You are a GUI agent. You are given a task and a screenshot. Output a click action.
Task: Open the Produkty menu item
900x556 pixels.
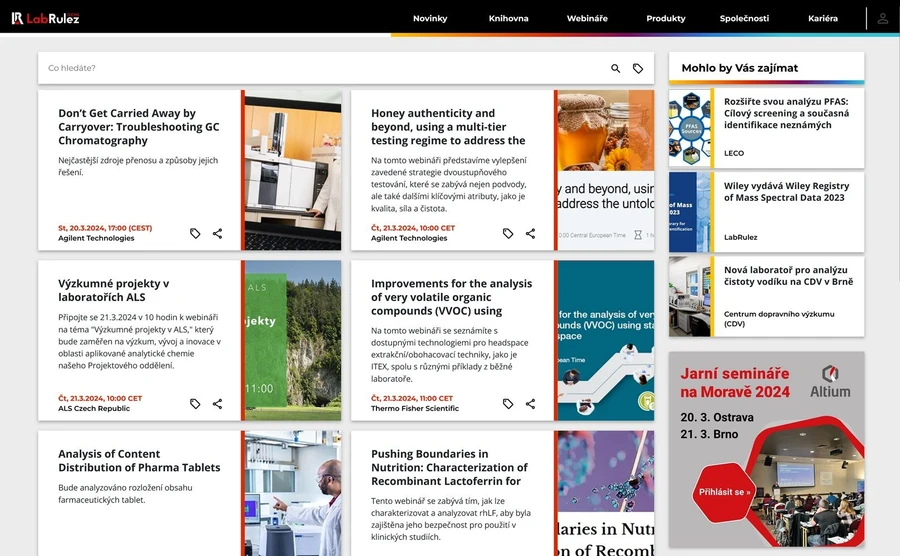(666, 18)
